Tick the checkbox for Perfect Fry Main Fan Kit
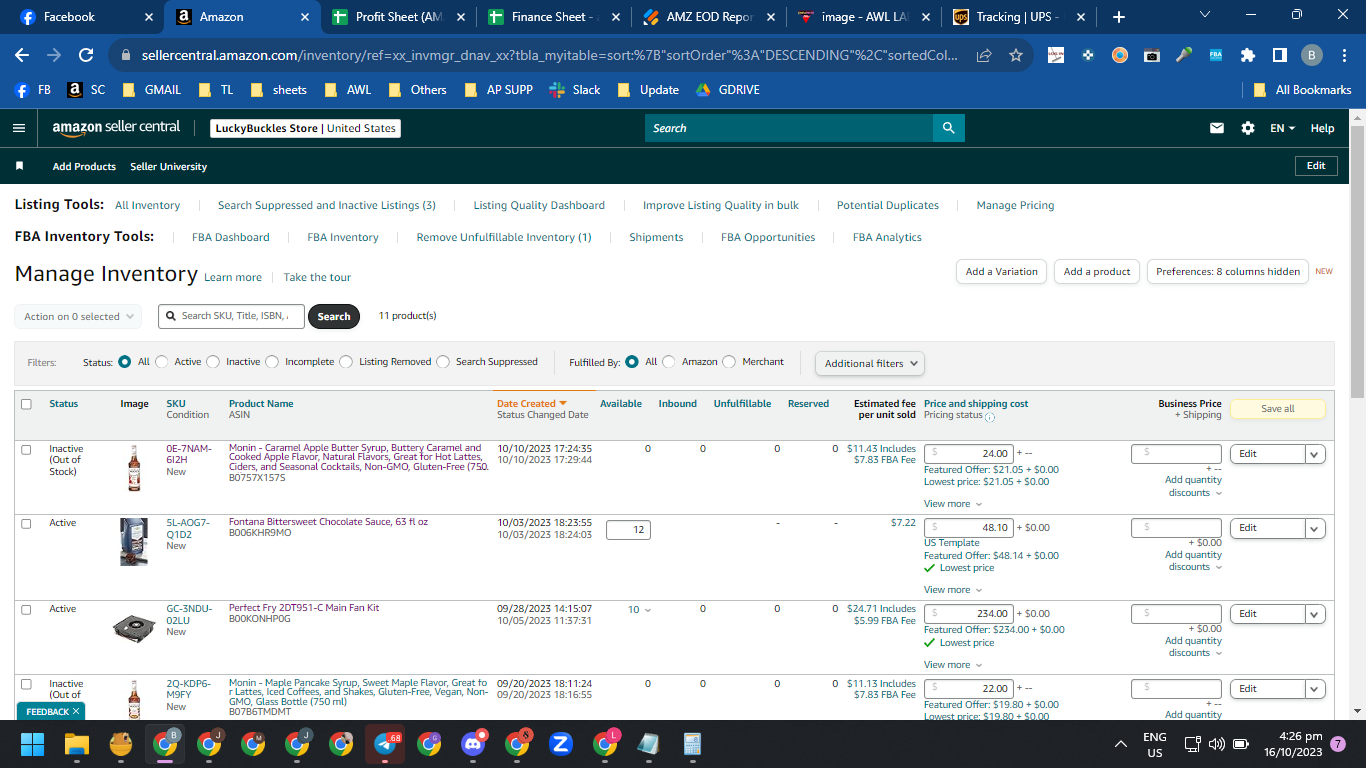 tap(27, 609)
